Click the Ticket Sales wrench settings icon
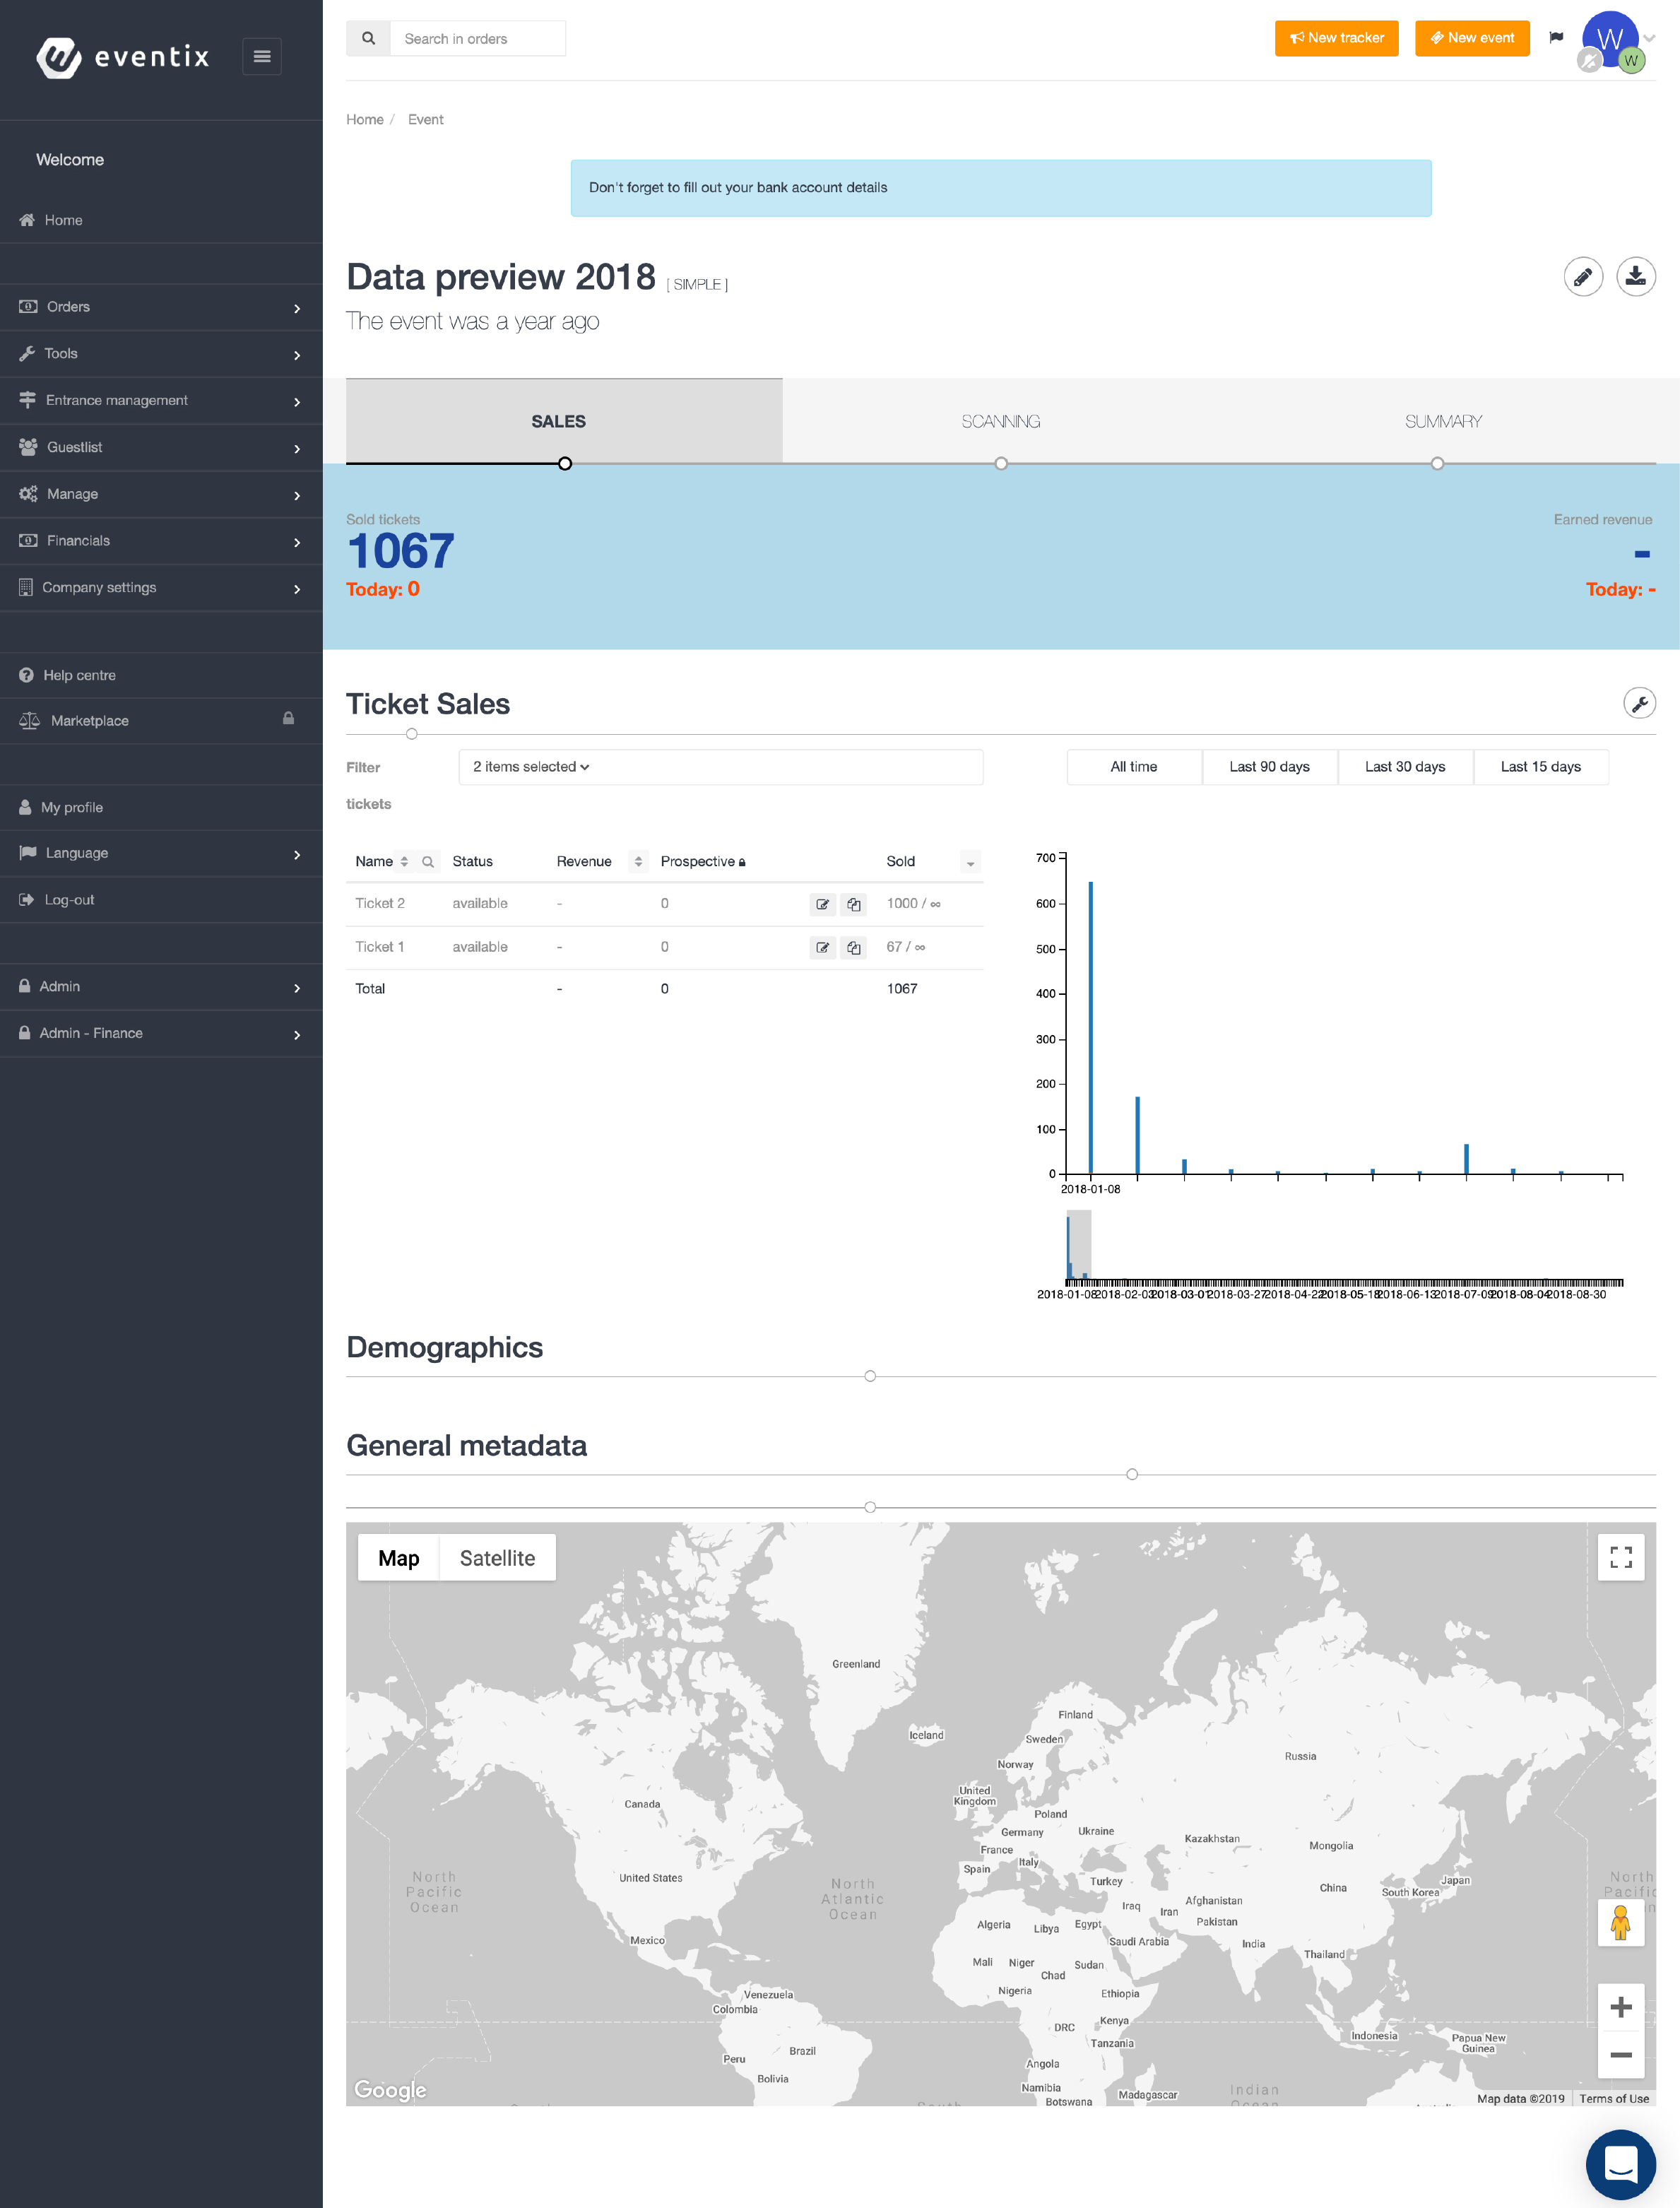 coord(1638,704)
